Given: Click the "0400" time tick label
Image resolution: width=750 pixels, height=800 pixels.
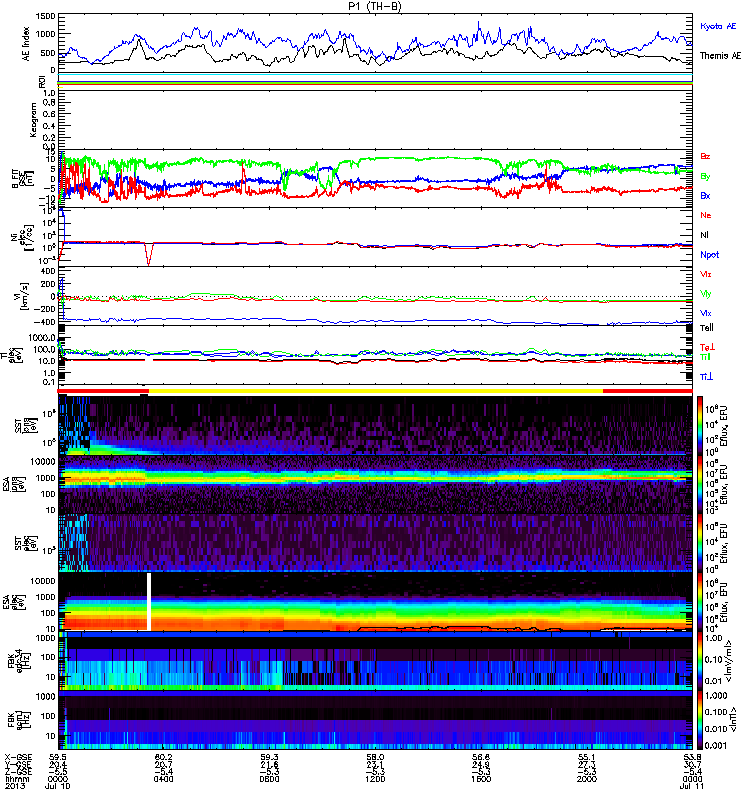Looking at the screenshot, I should coord(163,779).
